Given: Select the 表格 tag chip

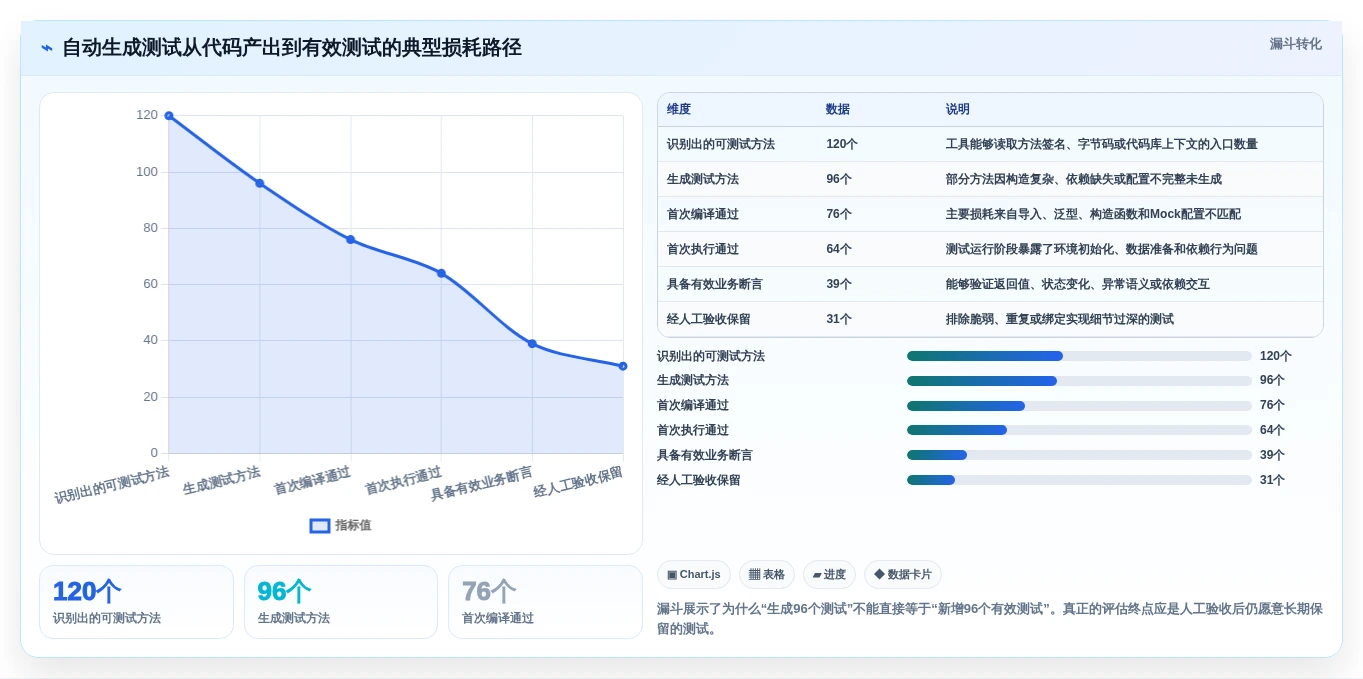Looking at the screenshot, I should coord(767,574).
